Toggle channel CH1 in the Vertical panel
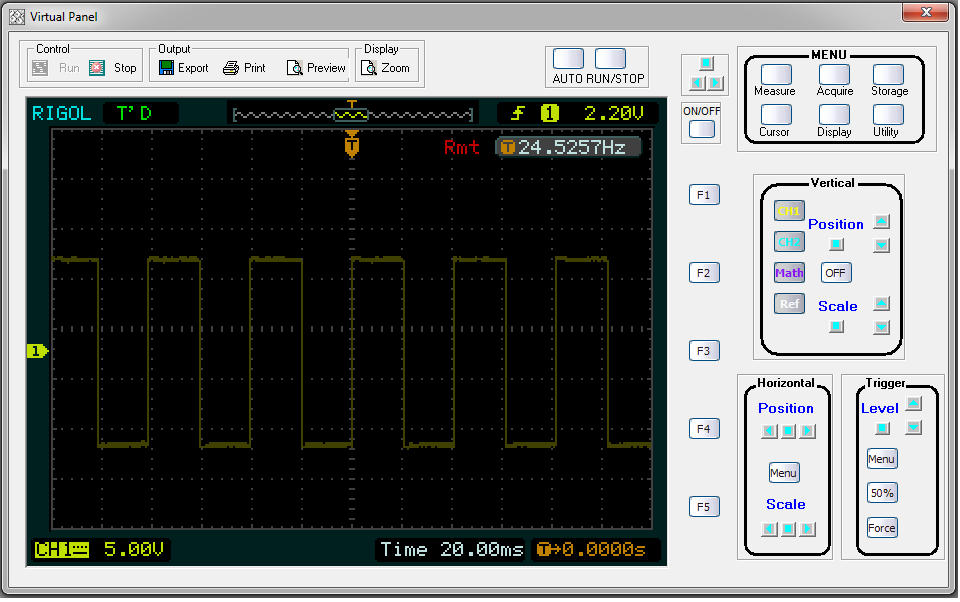Screen dimensions: 960x602 [789, 211]
